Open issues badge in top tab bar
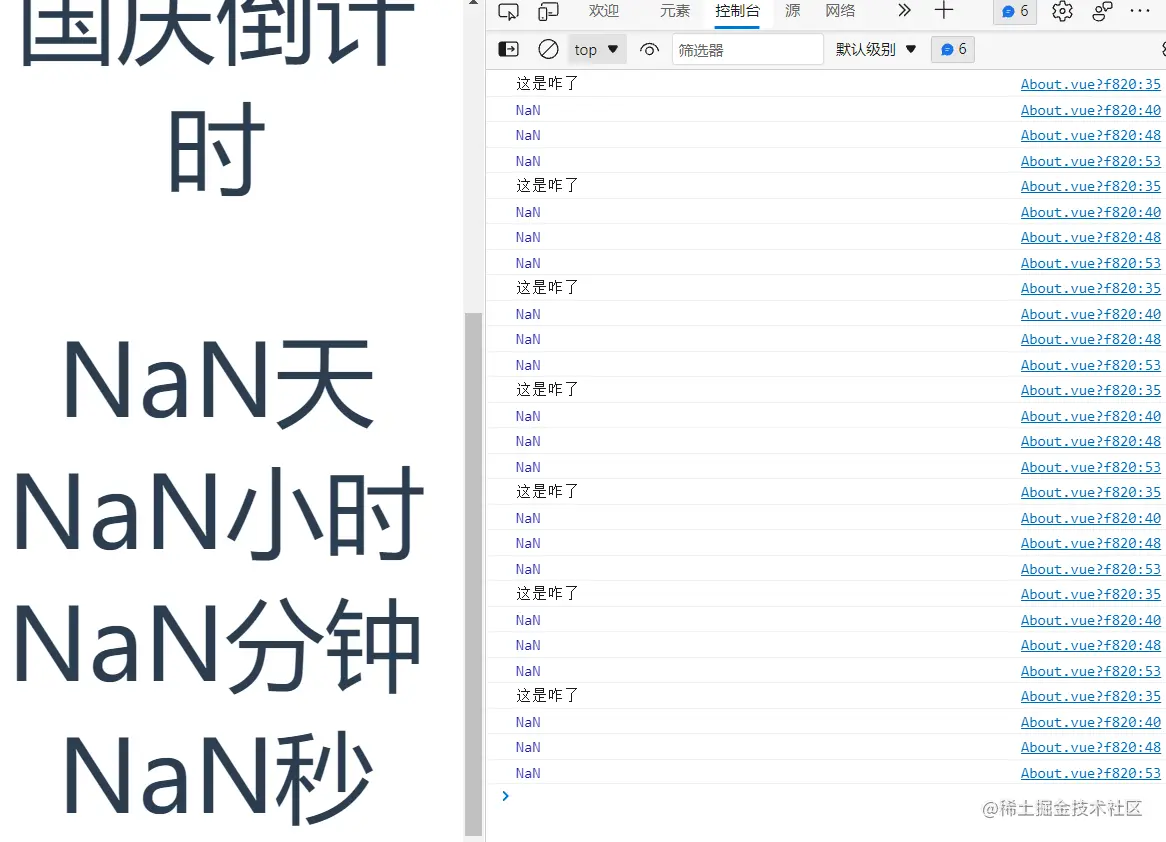This screenshot has height=842, width=1166. coord(1015,11)
